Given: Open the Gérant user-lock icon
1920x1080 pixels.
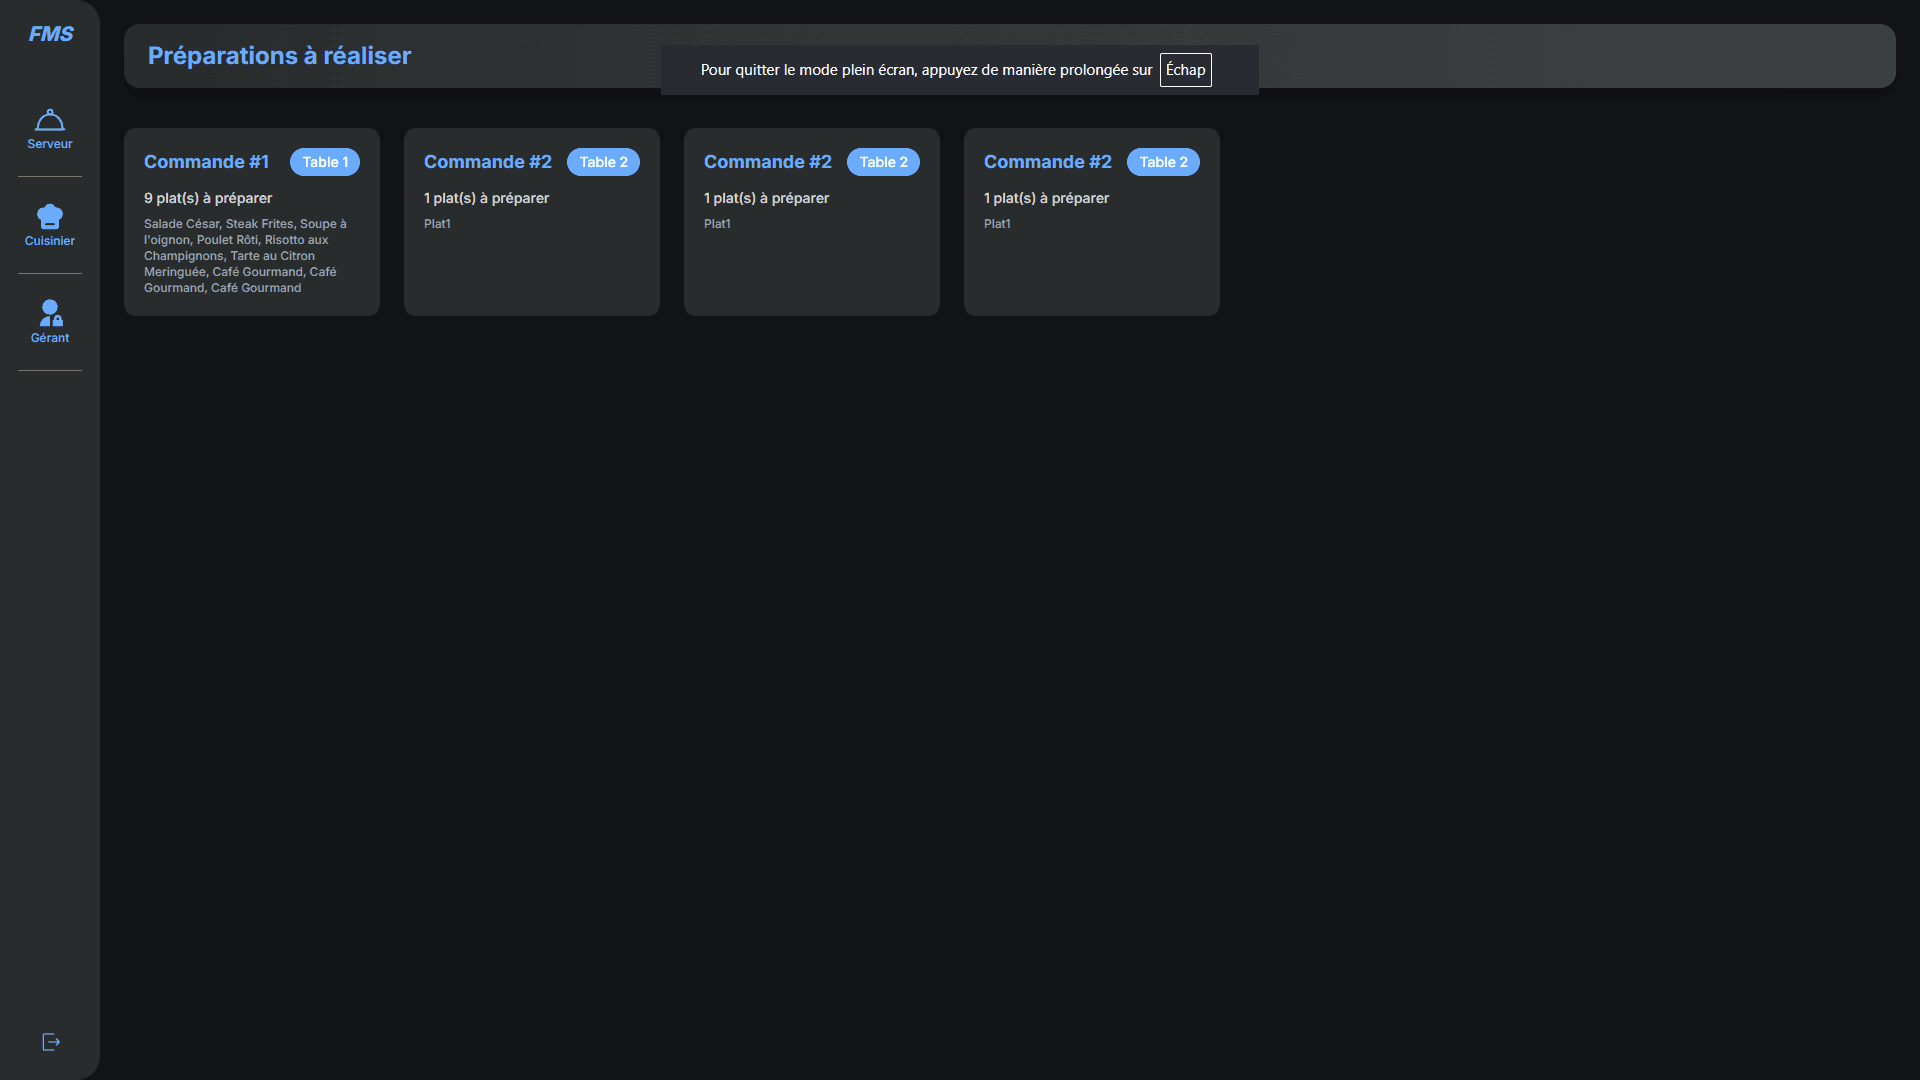Looking at the screenshot, I should point(50,313).
